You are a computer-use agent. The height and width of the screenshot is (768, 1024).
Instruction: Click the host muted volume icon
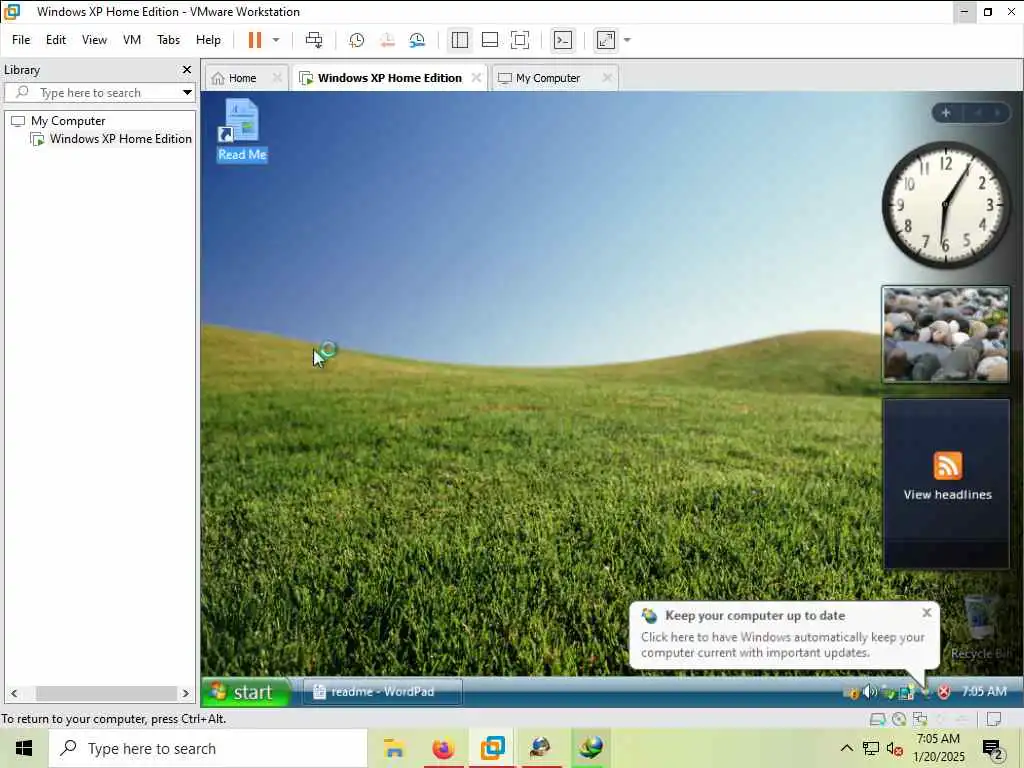tap(895, 748)
